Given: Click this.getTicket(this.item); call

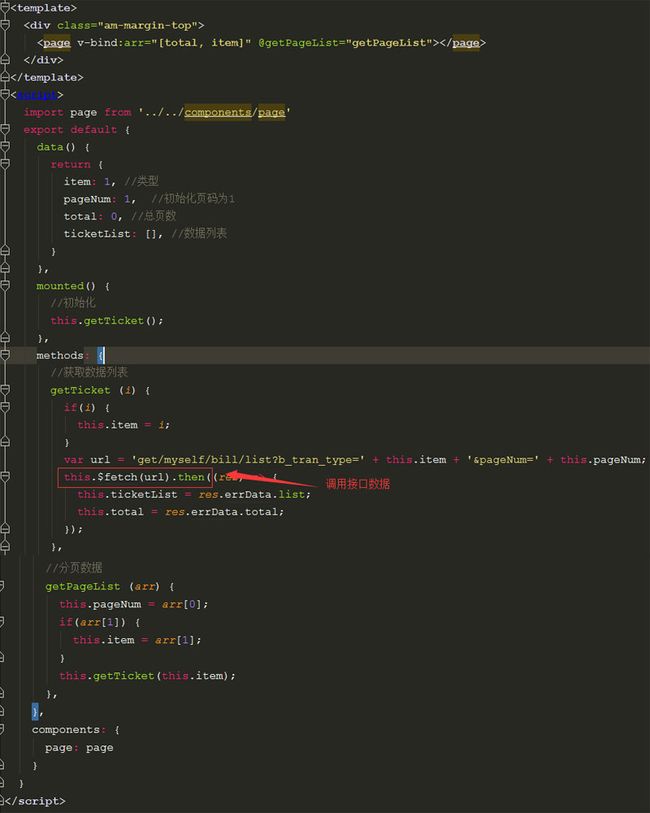Looking at the screenshot, I should (x=147, y=676).
